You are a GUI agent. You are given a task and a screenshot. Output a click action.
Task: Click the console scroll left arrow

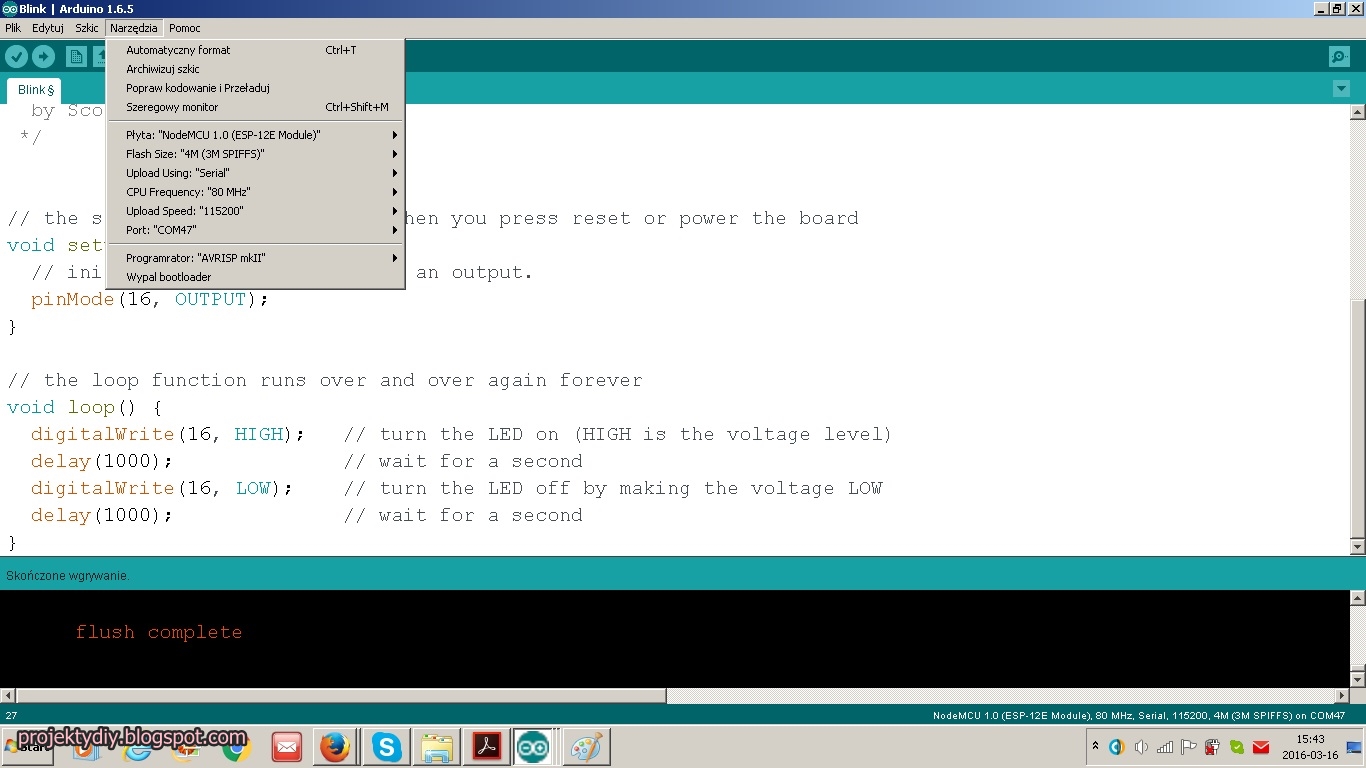8,695
